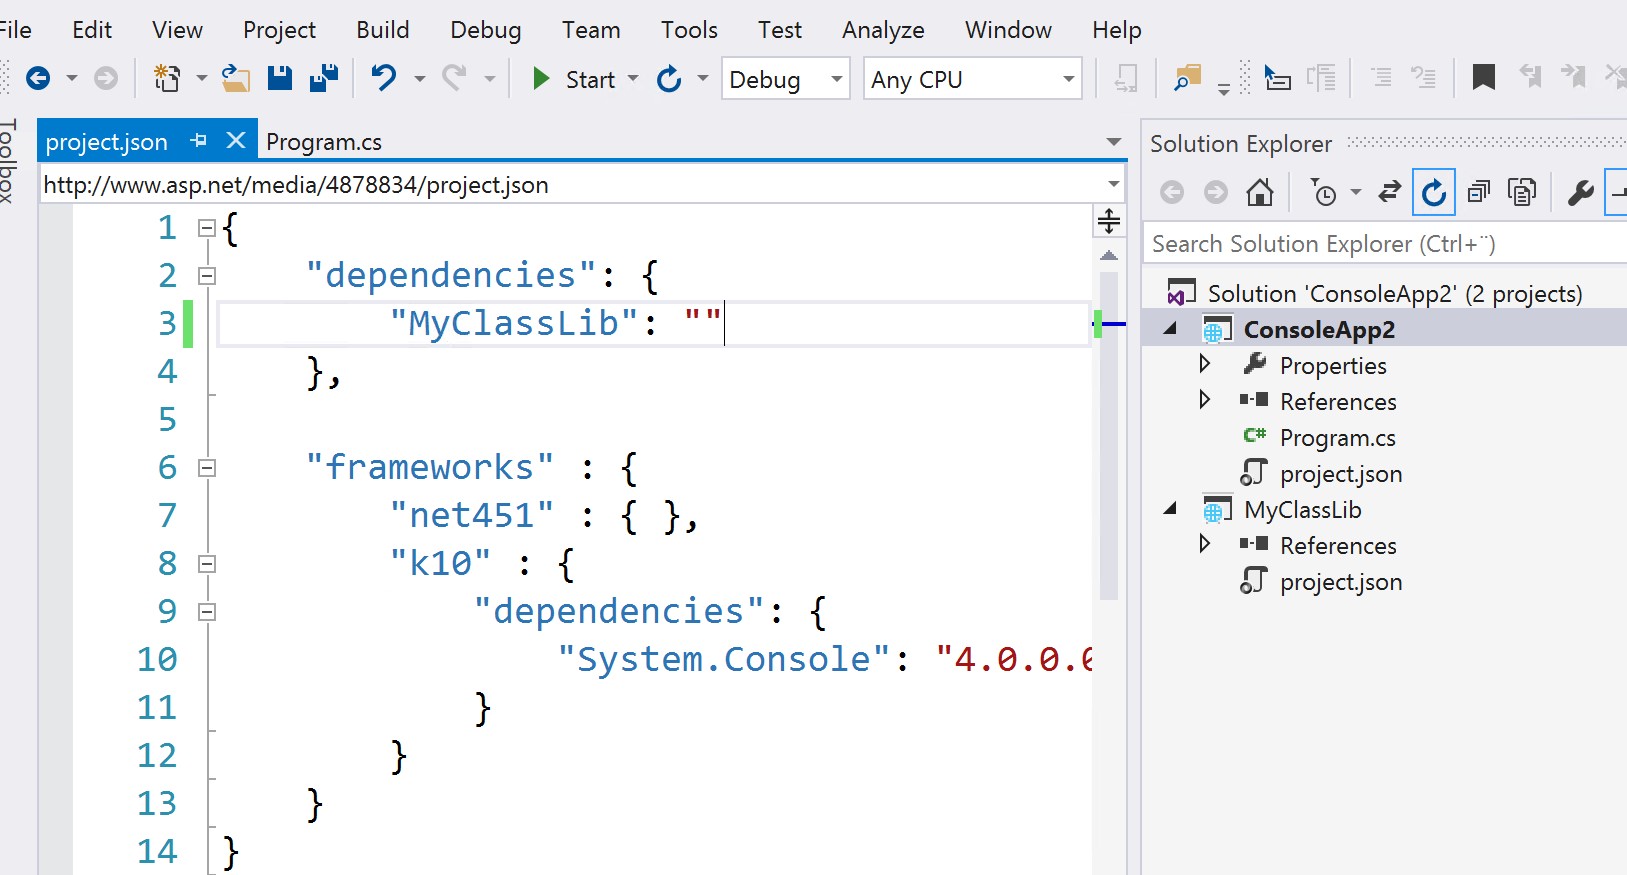
Task: Navigate backward using the blue back arrow
Action: [x=38, y=78]
